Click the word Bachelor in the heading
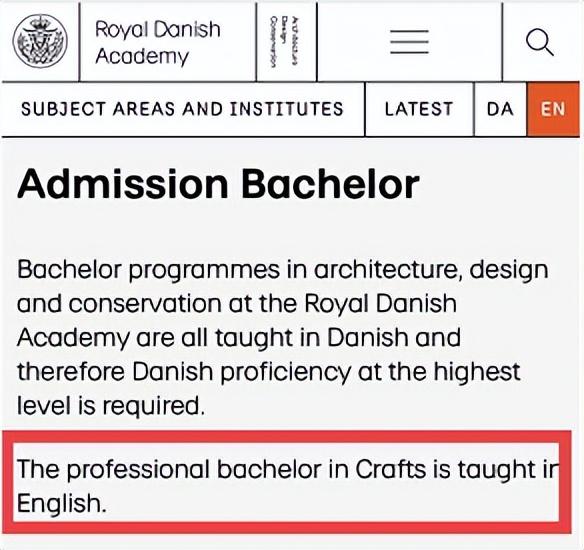Screen dimensions: 584x550 pyautogui.click(x=330, y=184)
